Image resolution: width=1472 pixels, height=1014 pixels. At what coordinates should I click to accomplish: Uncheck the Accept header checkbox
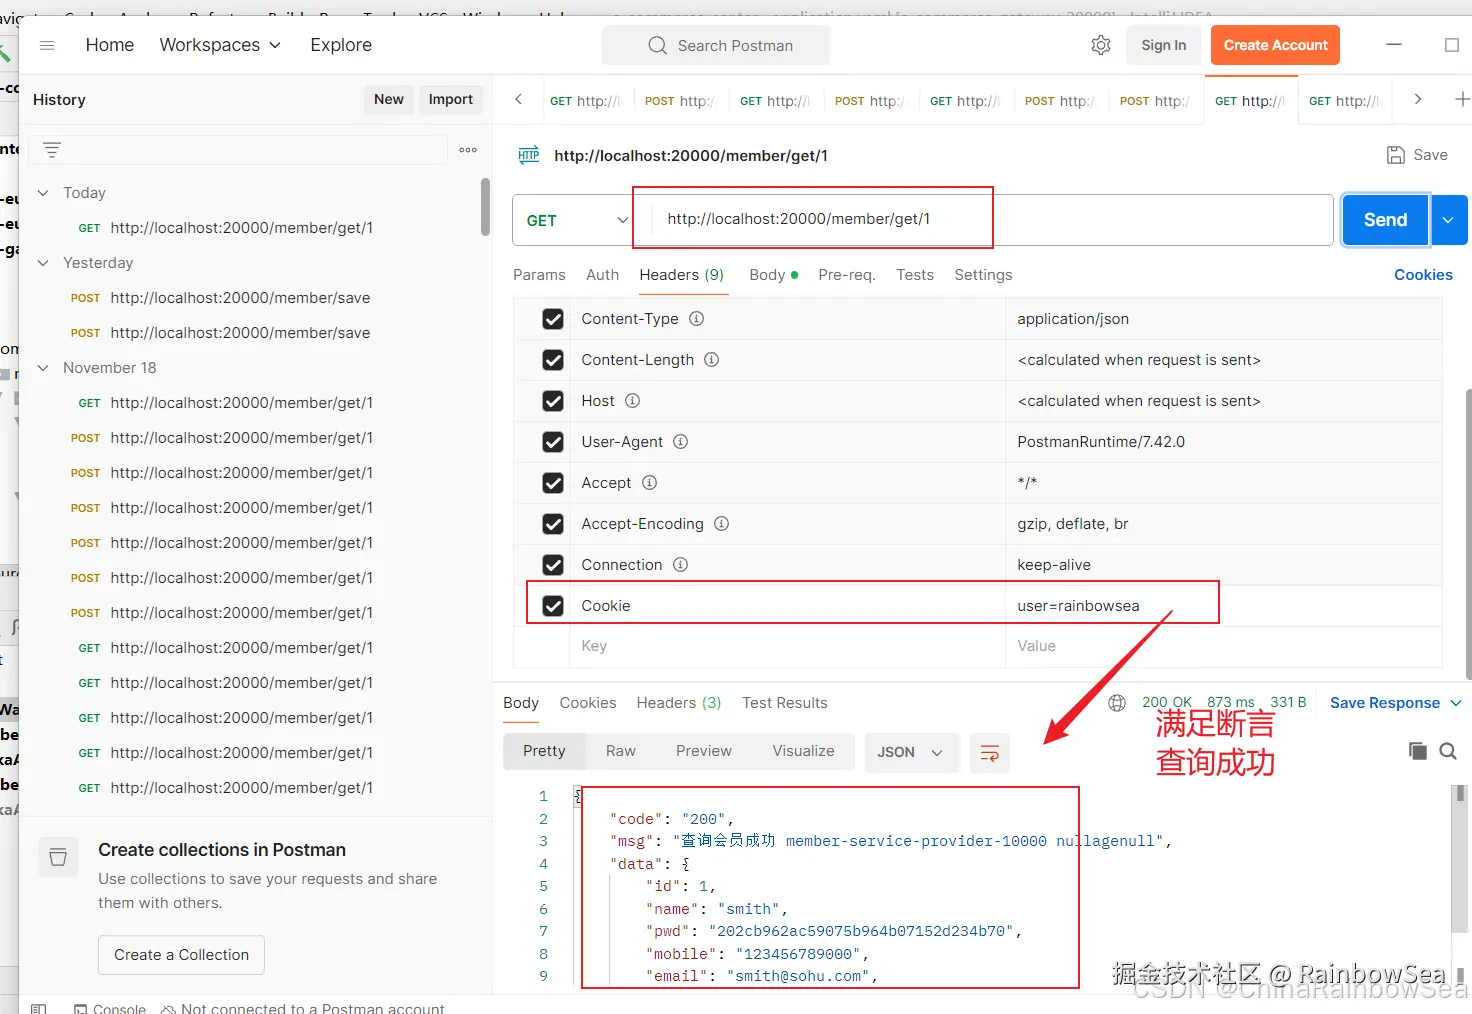[x=553, y=483]
